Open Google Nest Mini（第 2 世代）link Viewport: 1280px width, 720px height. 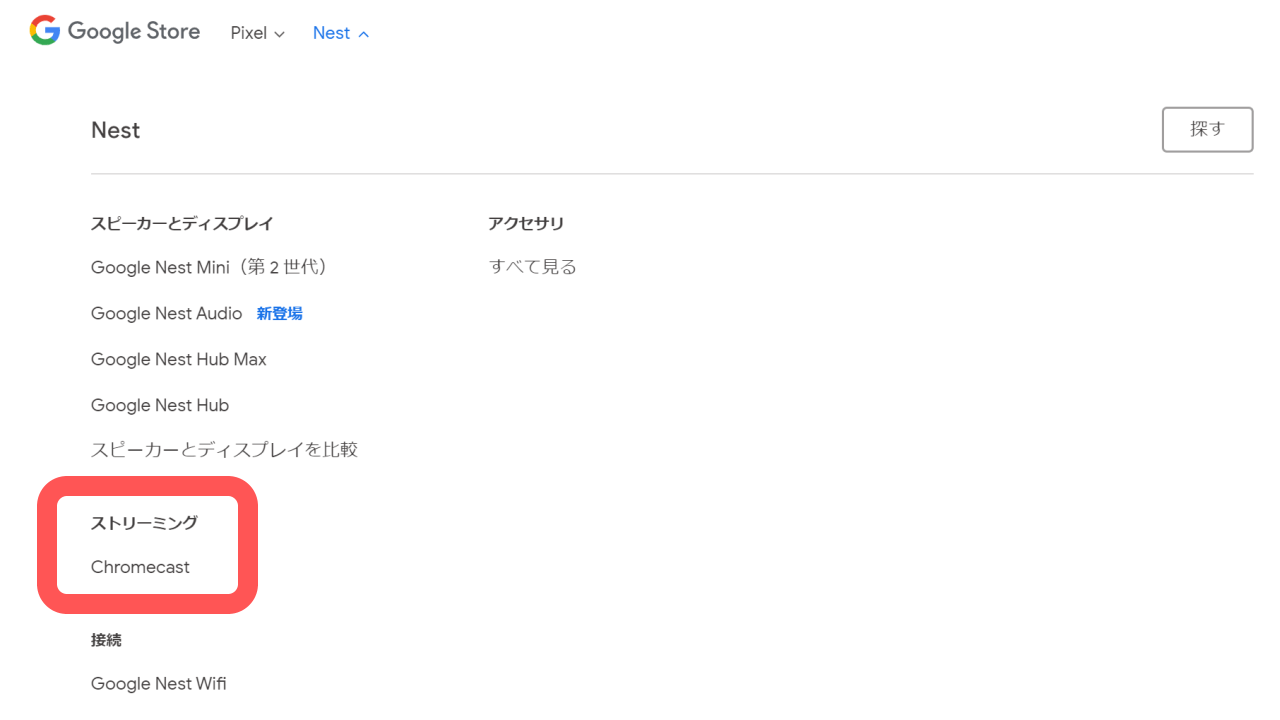pyautogui.click(x=209, y=267)
